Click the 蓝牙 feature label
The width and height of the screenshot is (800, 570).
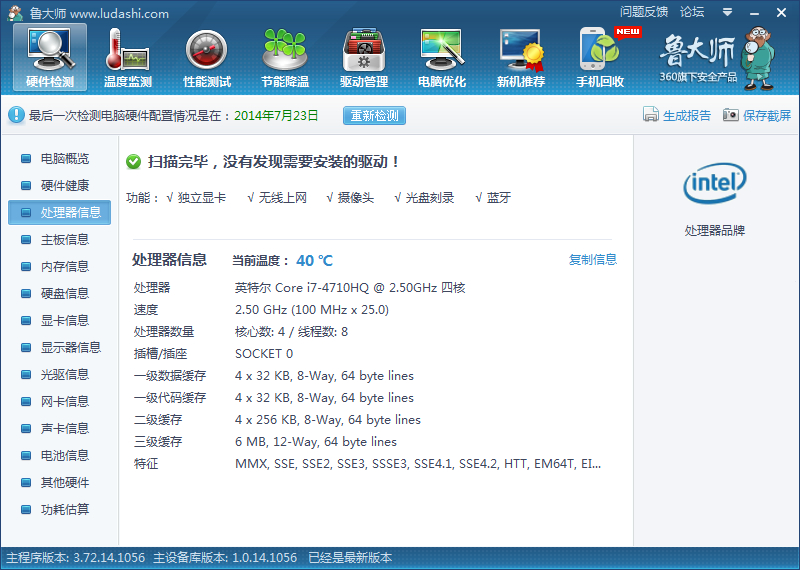coord(498,198)
